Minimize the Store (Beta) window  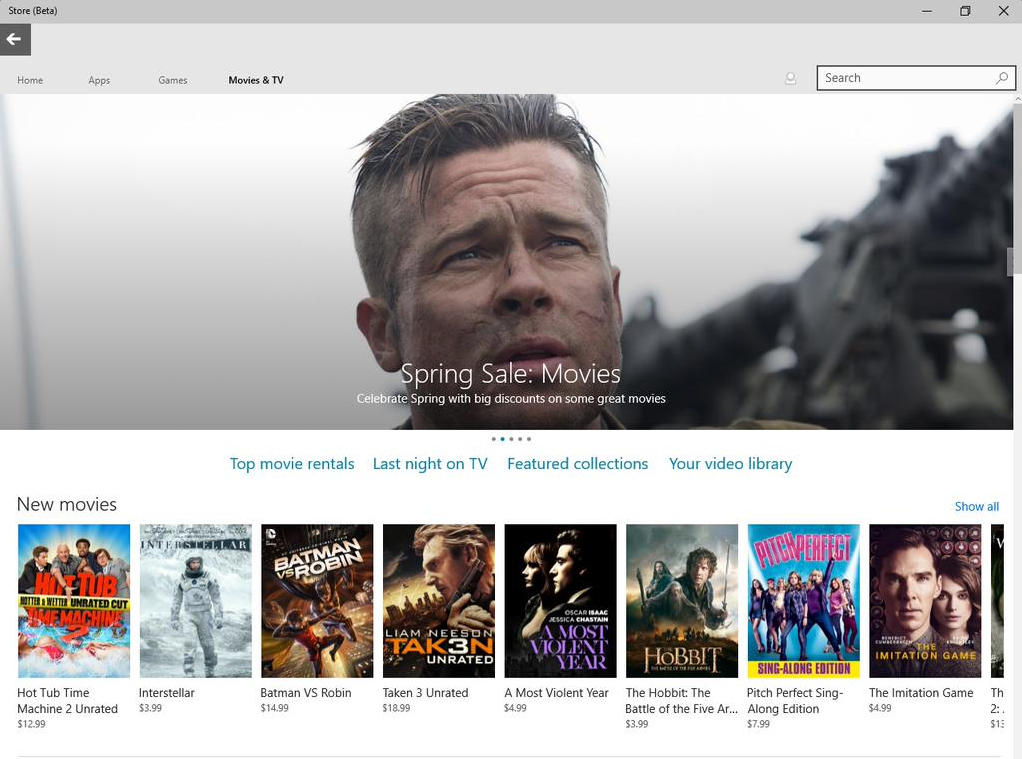927,11
